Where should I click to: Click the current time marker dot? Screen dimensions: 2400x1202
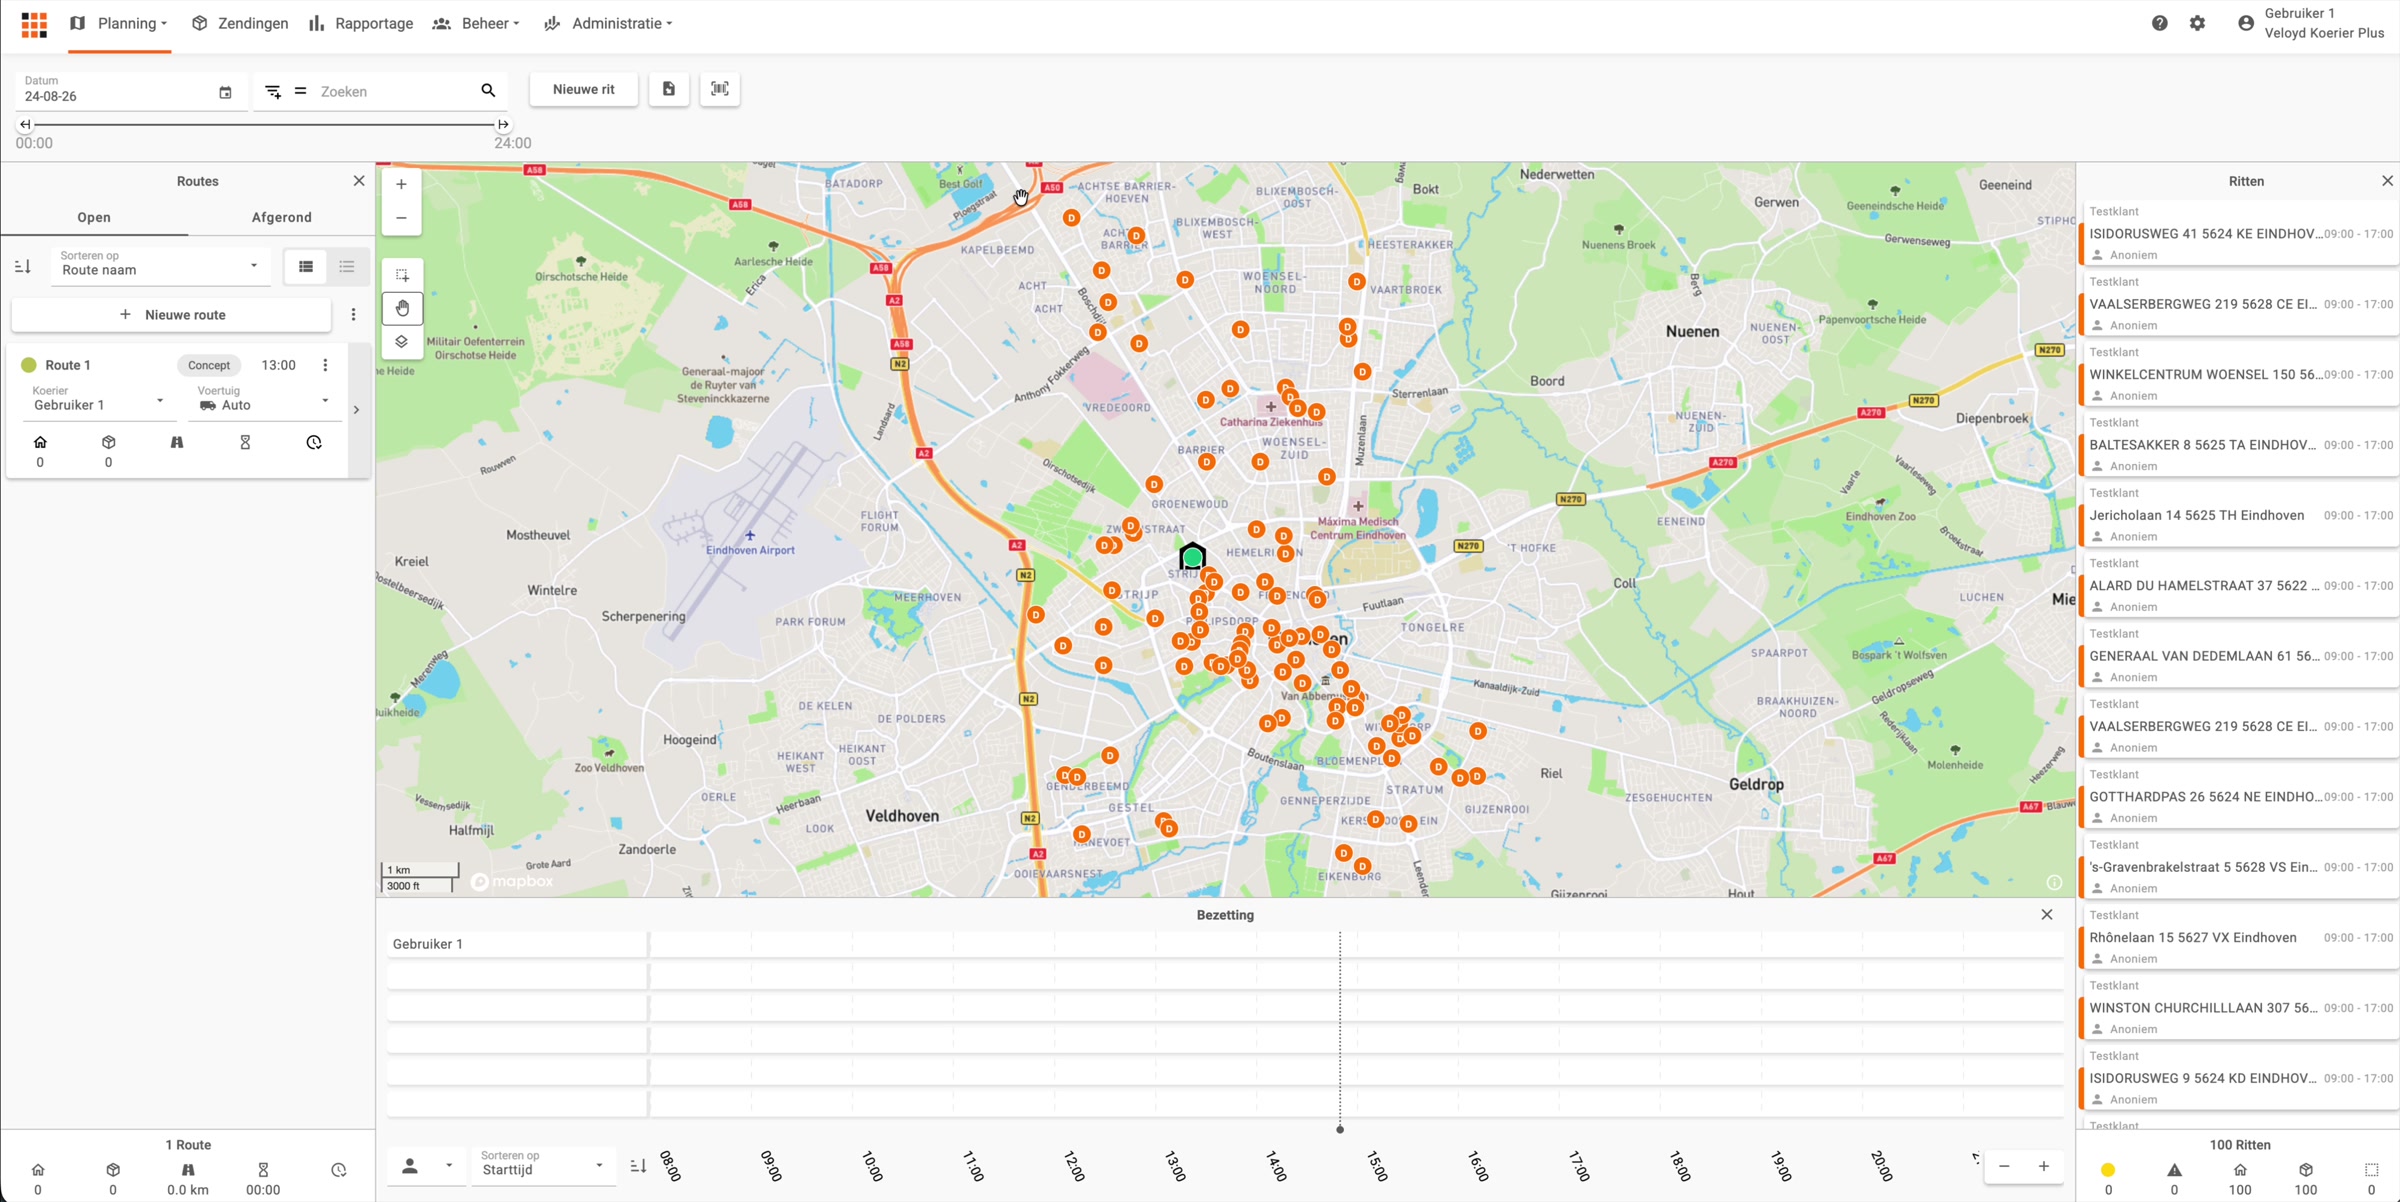coord(1340,1129)
